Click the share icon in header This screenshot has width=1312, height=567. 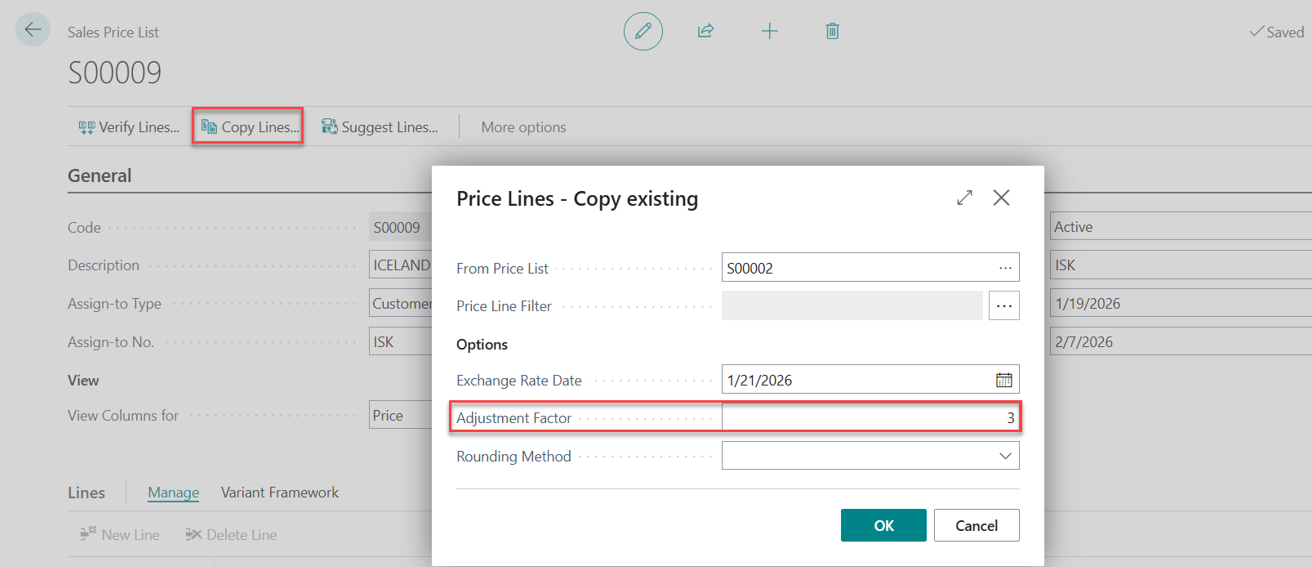tap(706, 32)
